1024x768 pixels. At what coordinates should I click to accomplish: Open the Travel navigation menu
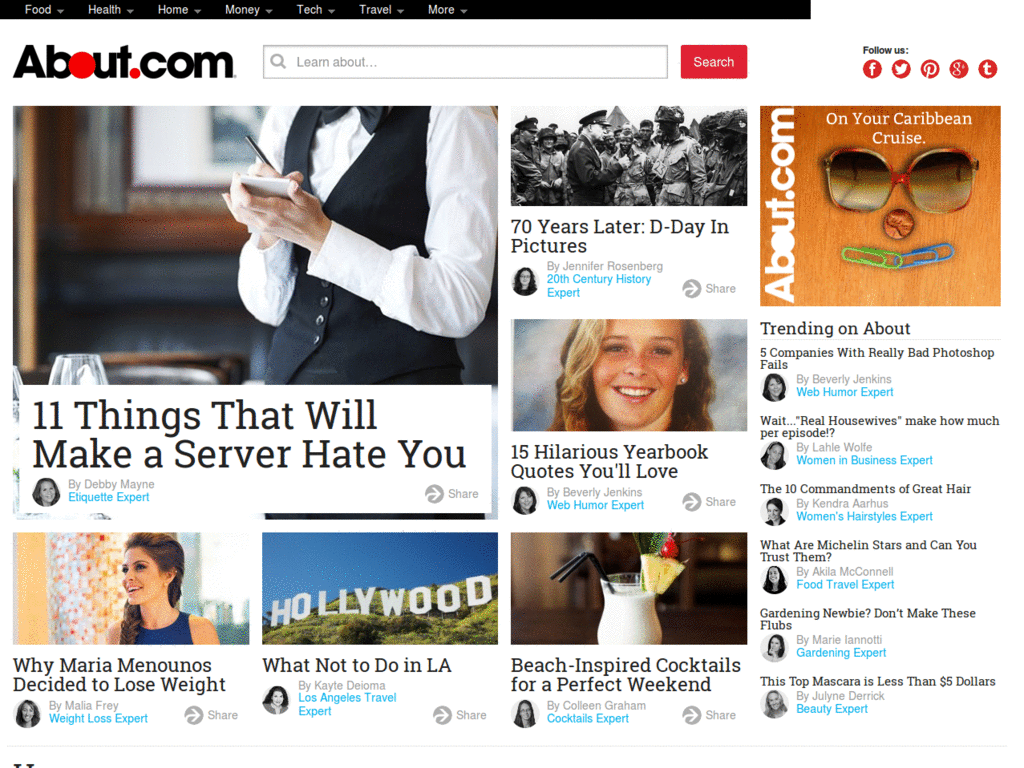381,10
